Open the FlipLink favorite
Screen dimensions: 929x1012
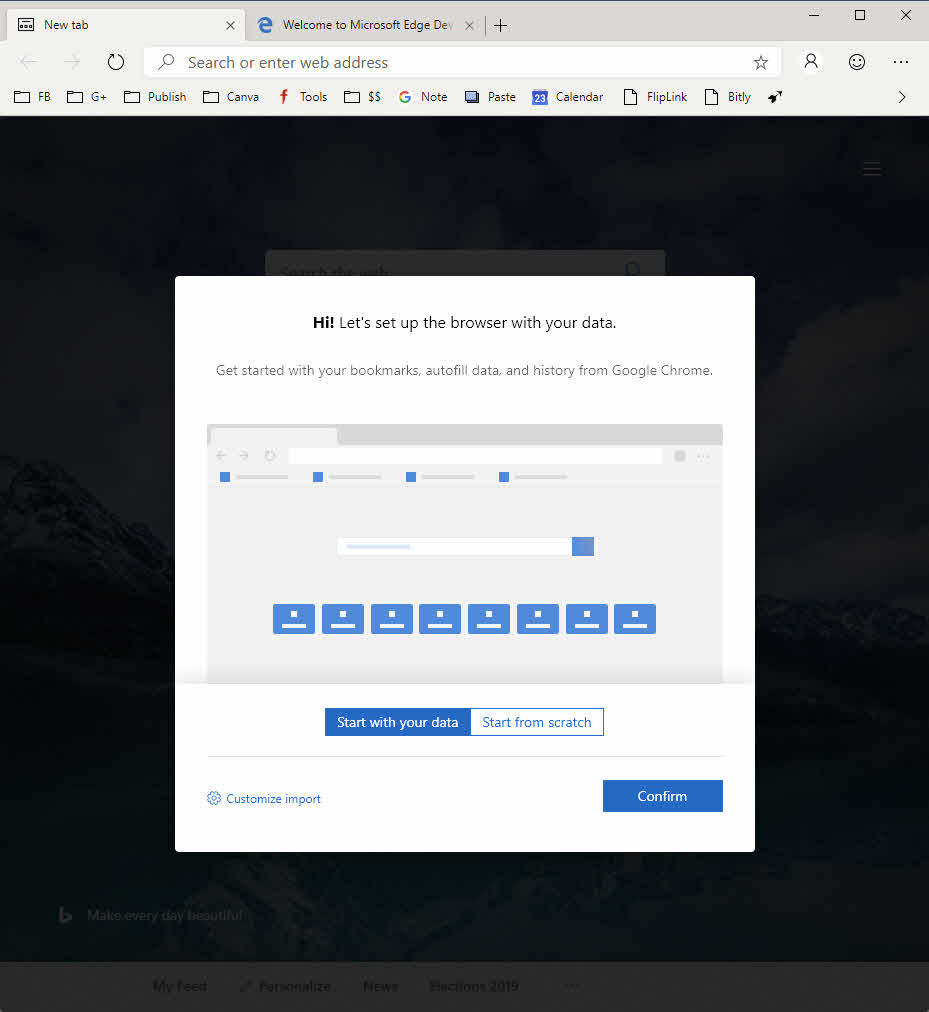click(655, 97)
